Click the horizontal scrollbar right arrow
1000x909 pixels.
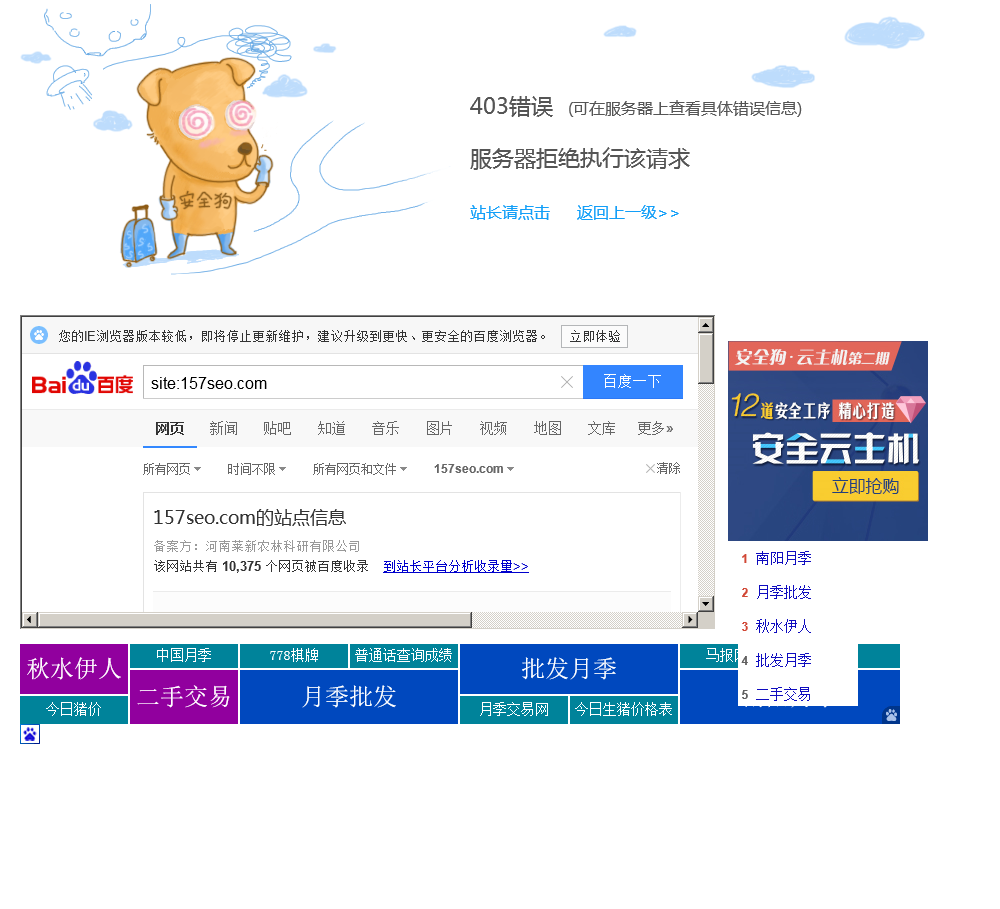pyautogui.click(x=689, y=619)
